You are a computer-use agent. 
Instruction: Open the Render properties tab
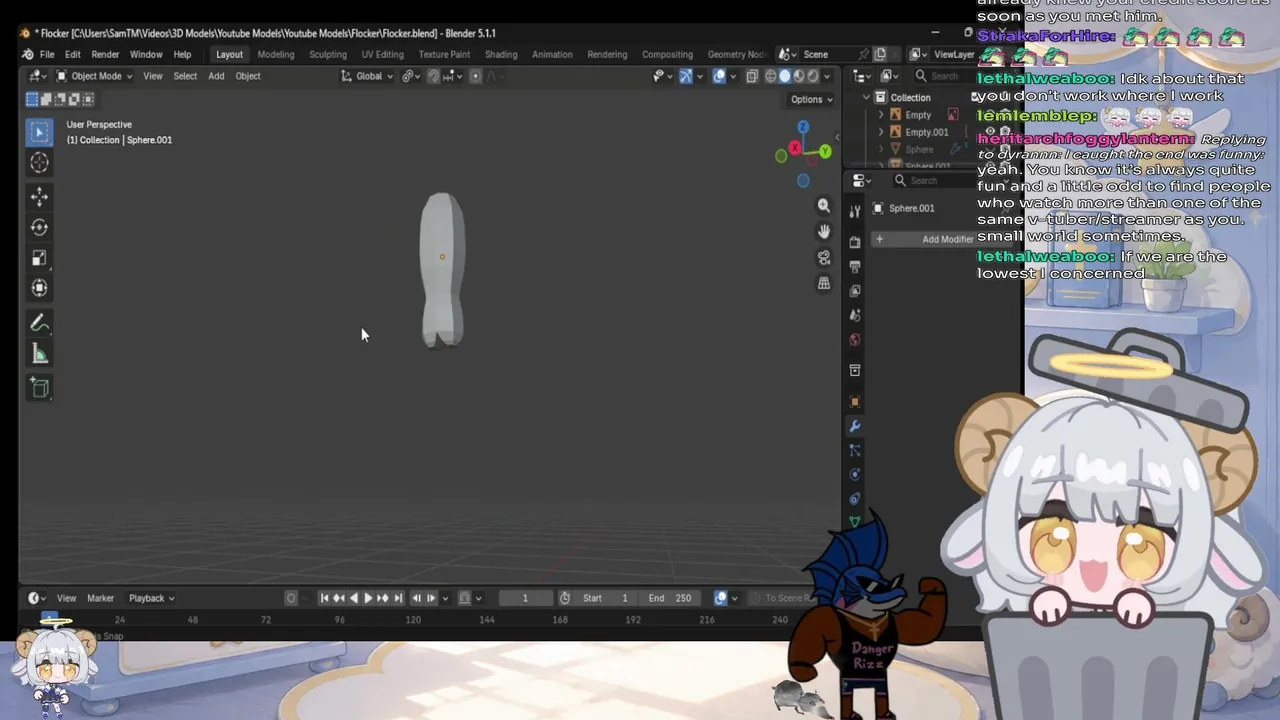click(855, 242)
